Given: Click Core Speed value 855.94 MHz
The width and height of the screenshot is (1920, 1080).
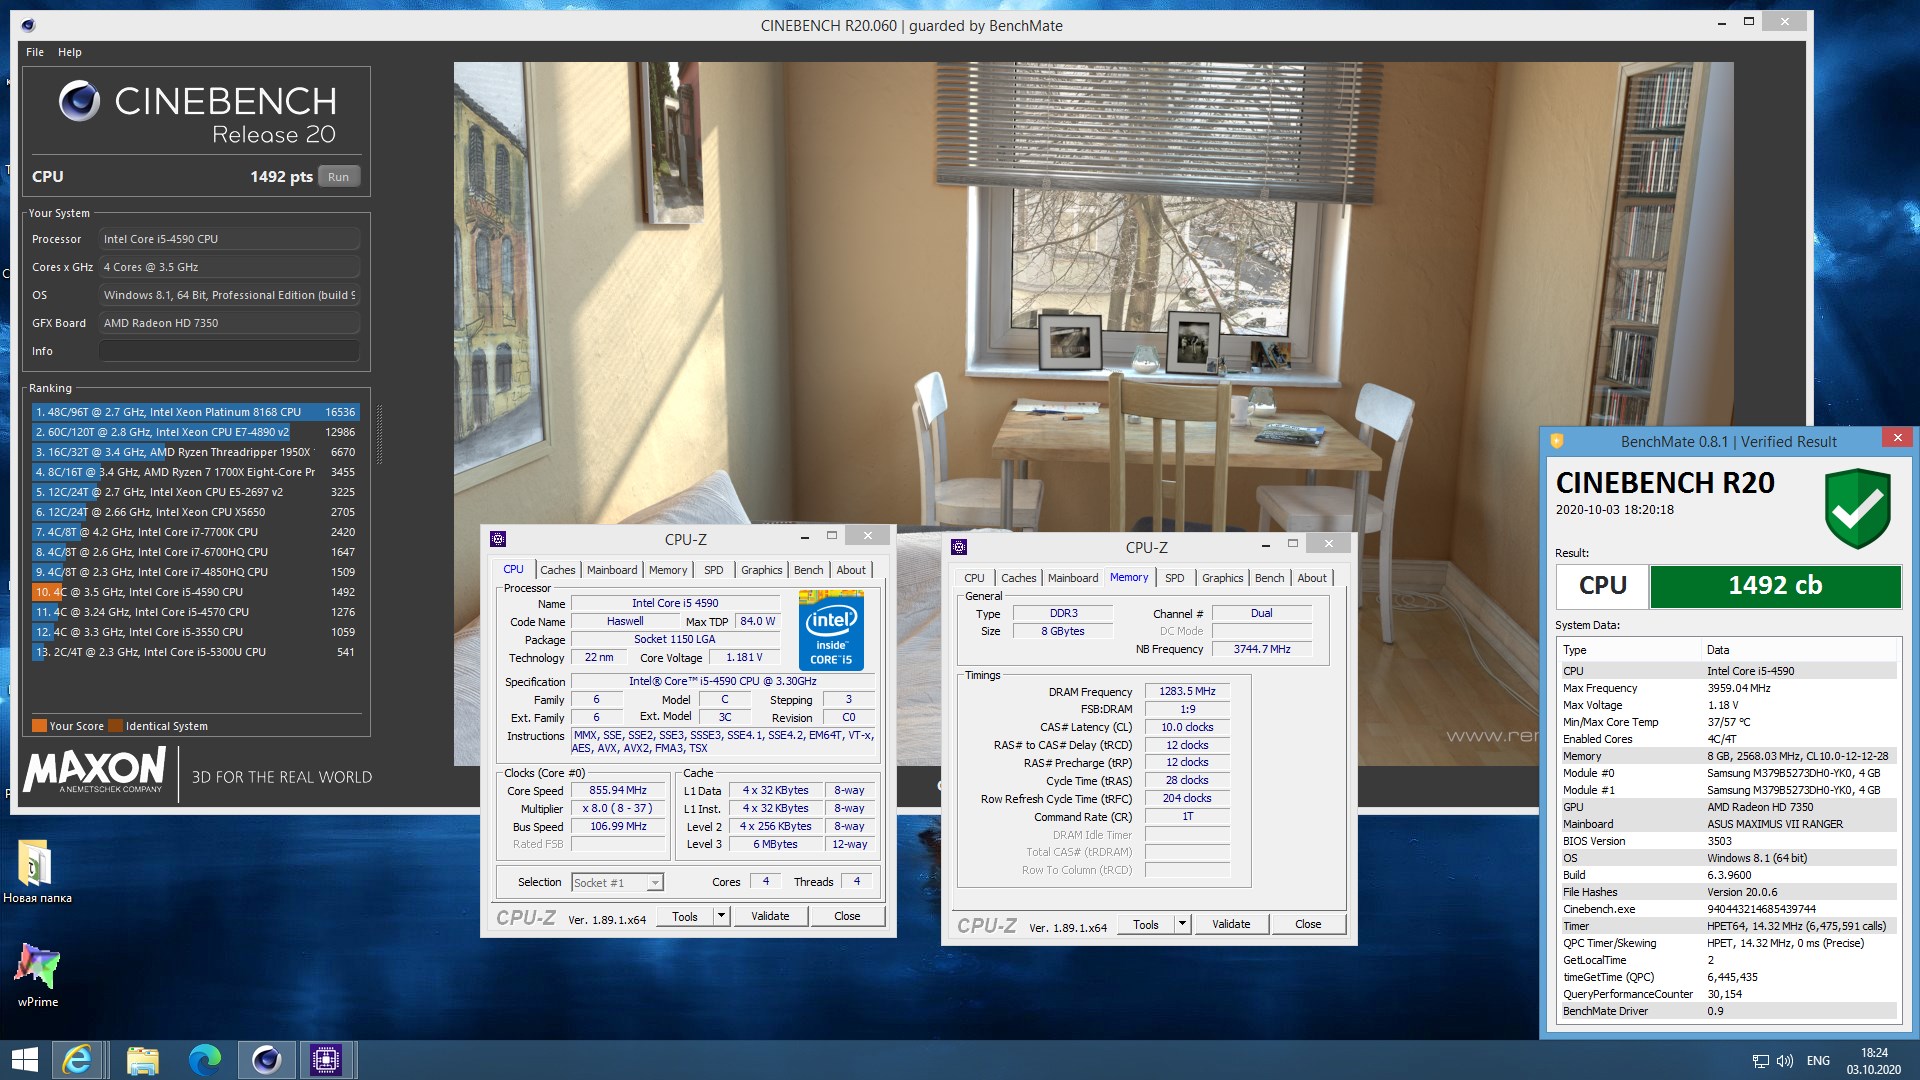Looking at the screenshot, I should tap(618, 790).
